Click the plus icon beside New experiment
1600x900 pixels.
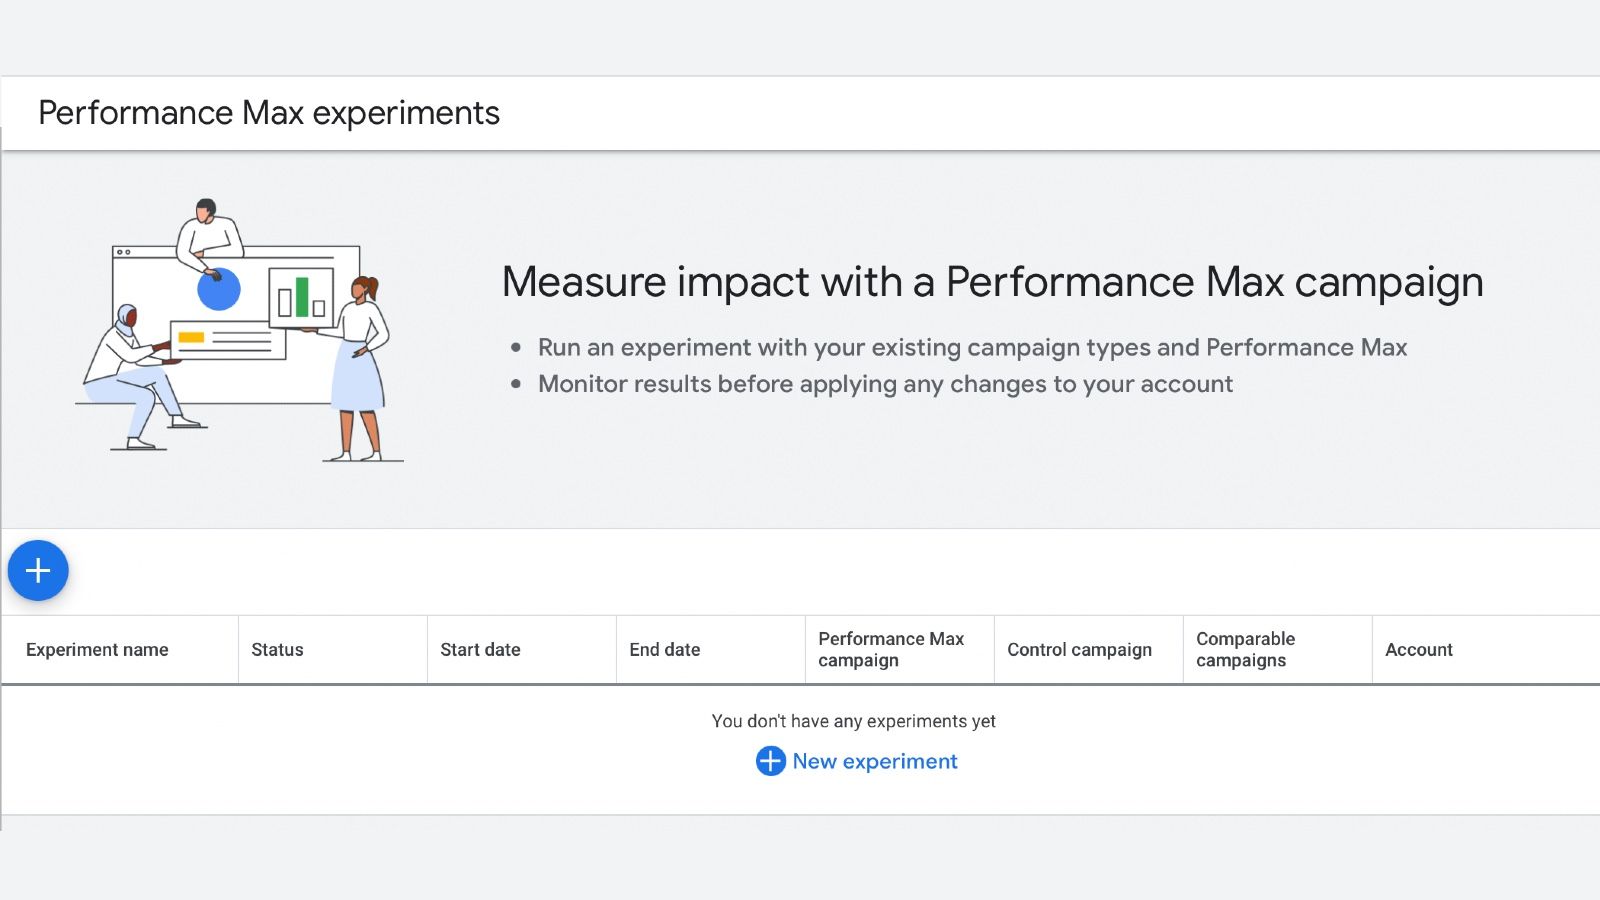pyautogui.click(x=769, y=761)
